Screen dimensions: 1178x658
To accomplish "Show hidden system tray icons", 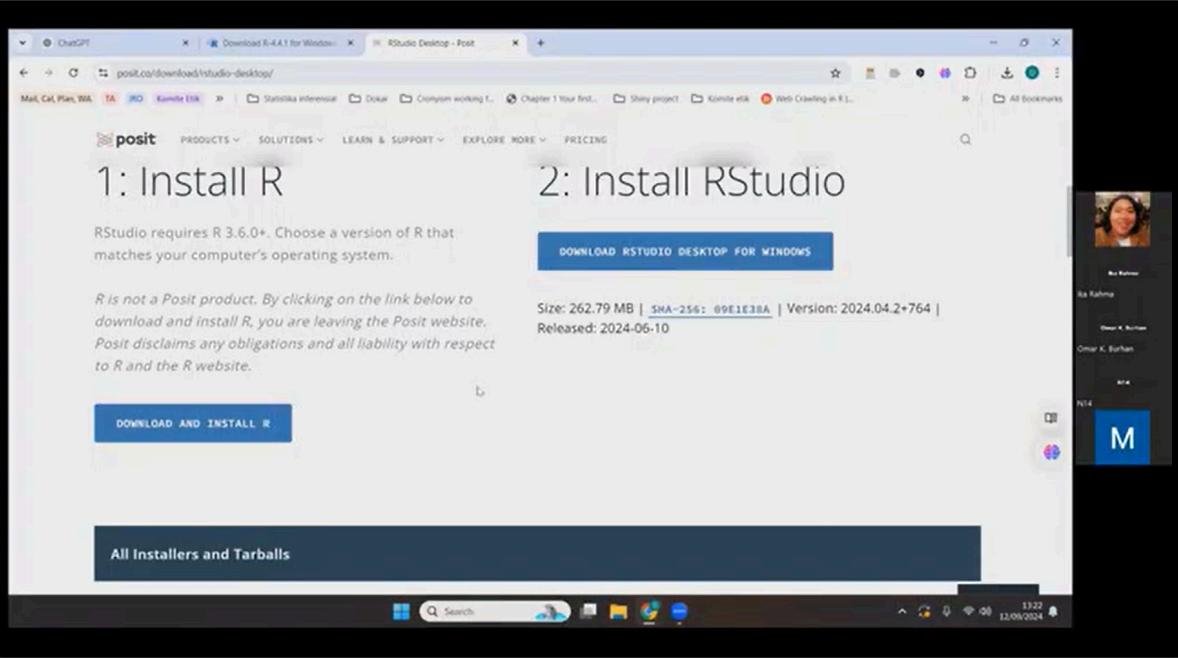I will pyautogui.click(x=902, y=611).
